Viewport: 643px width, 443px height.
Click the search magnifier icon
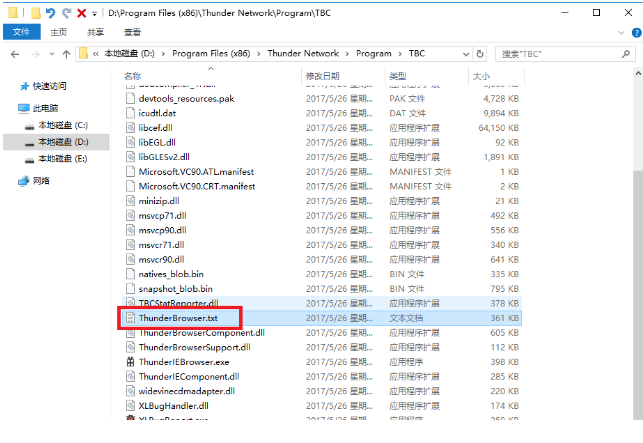(626, 54)
